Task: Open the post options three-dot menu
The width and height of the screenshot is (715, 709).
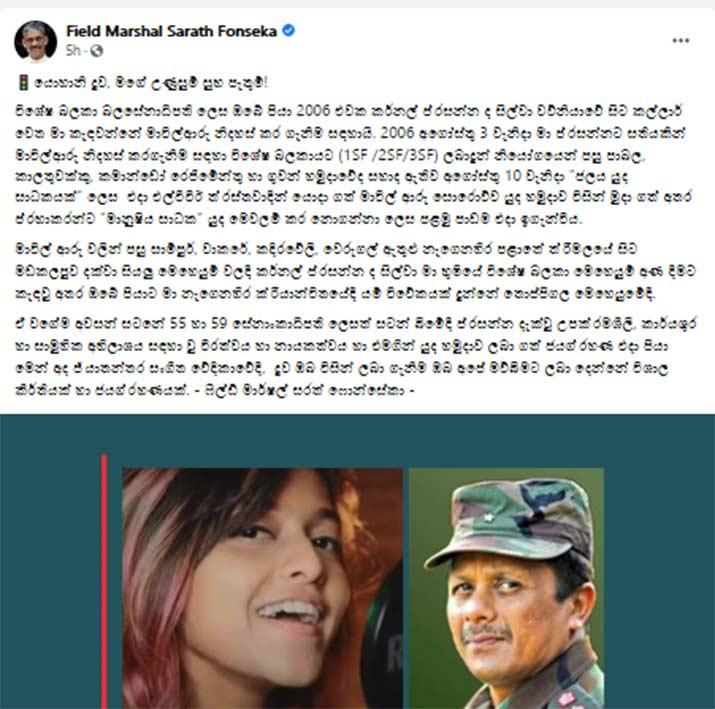Action: 680,41
